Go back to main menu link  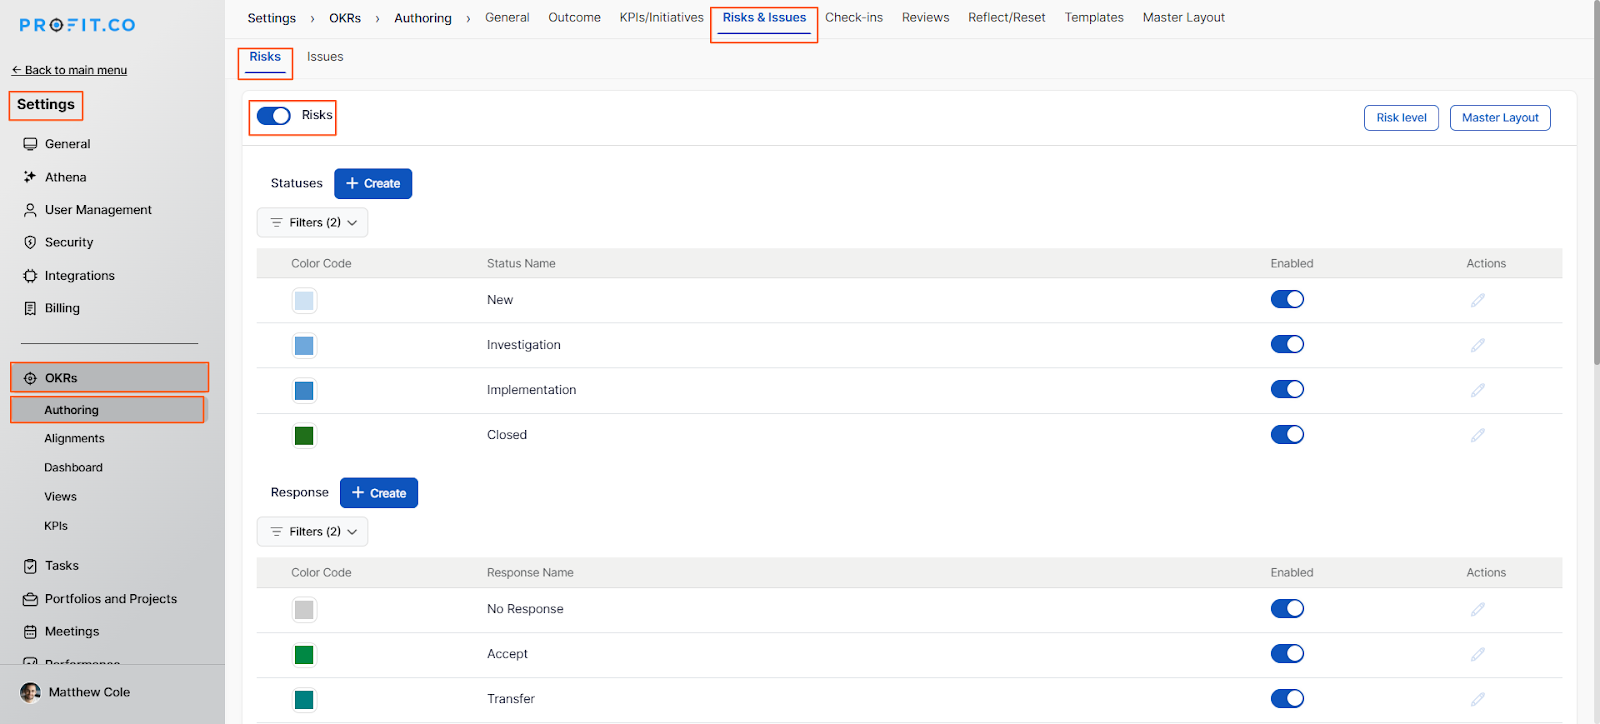(x=69, y=70)
